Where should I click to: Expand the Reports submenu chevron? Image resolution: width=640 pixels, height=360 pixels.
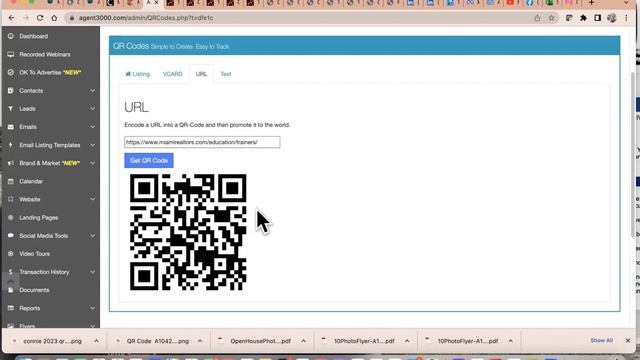tap(93, 308)
